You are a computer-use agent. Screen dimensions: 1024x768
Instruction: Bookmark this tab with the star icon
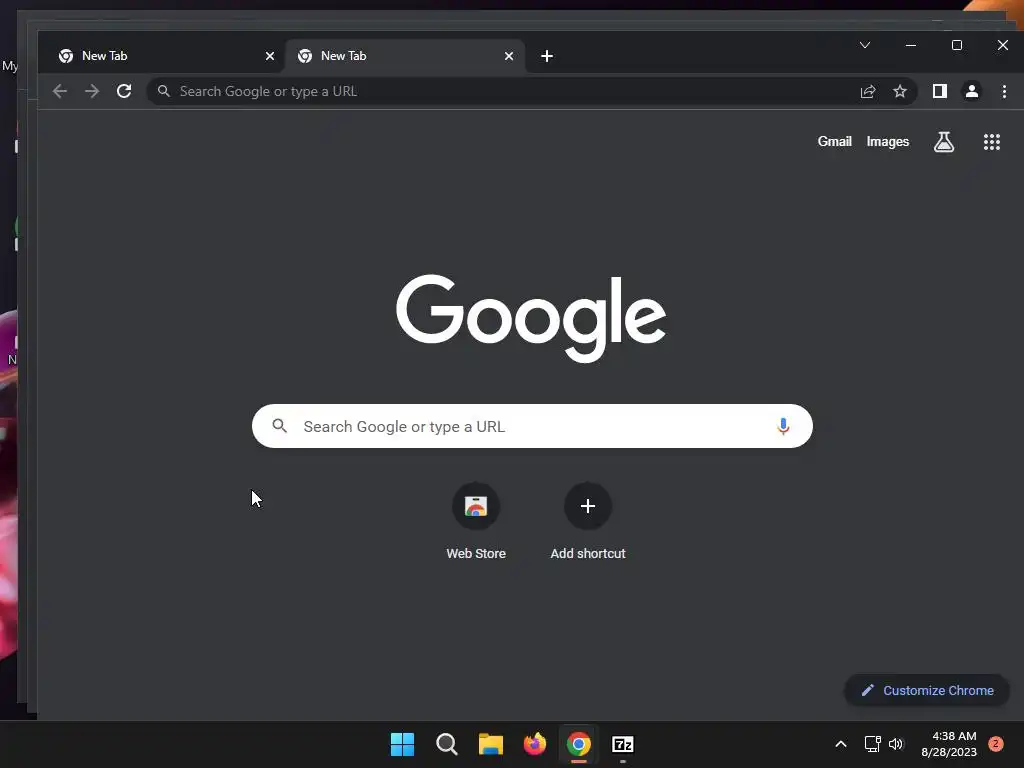coord(900,91)
